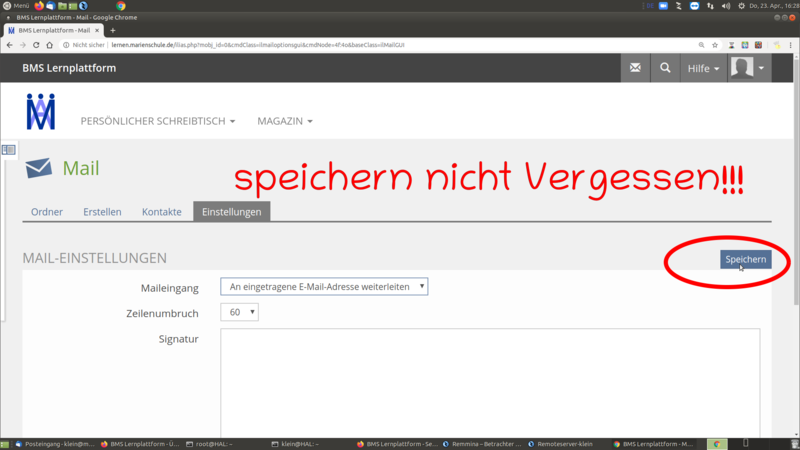This screenshot has height=450, width=800.
Task: Open a new Chrome tab
Action: click(x=113, y=31)
